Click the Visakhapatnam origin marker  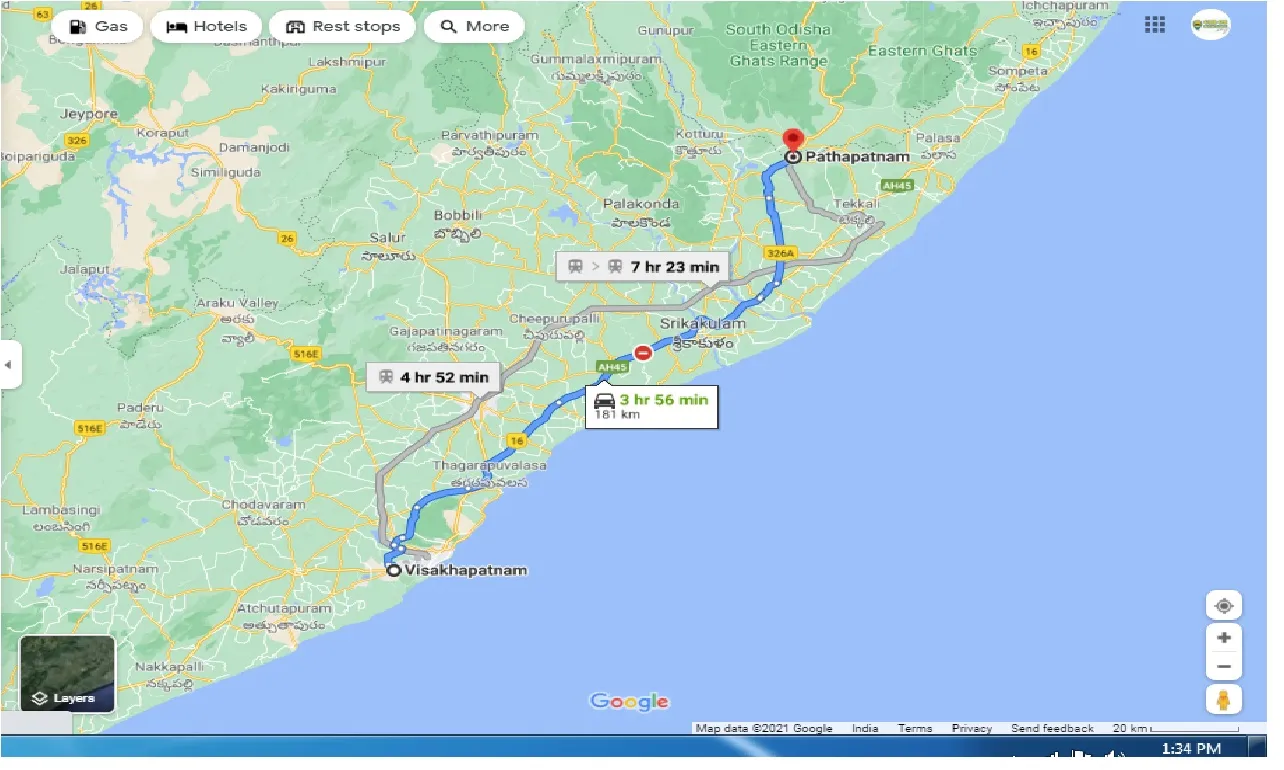[394, 570]
